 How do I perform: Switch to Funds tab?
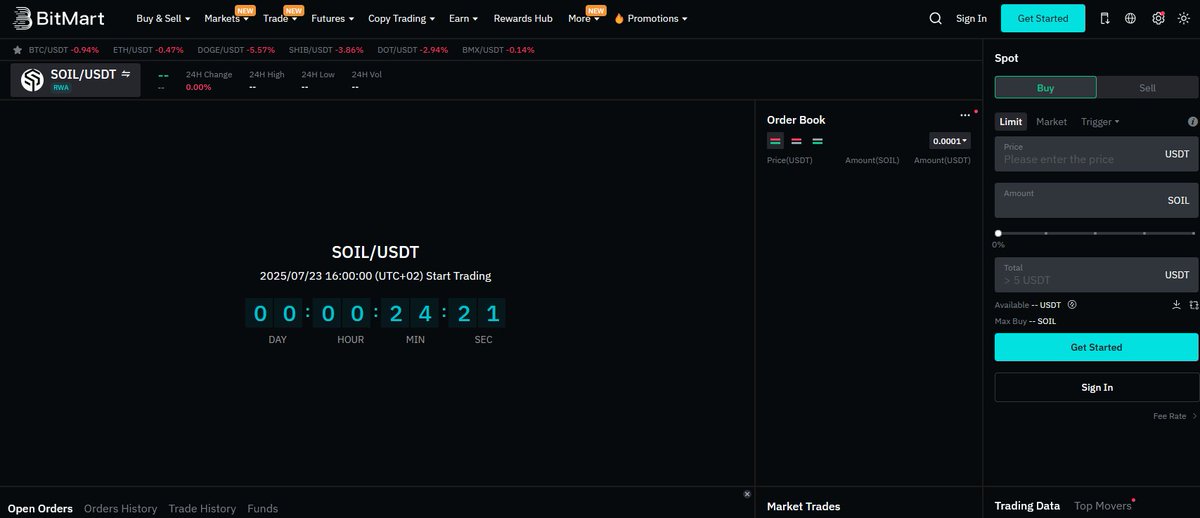tap(263, 508)
